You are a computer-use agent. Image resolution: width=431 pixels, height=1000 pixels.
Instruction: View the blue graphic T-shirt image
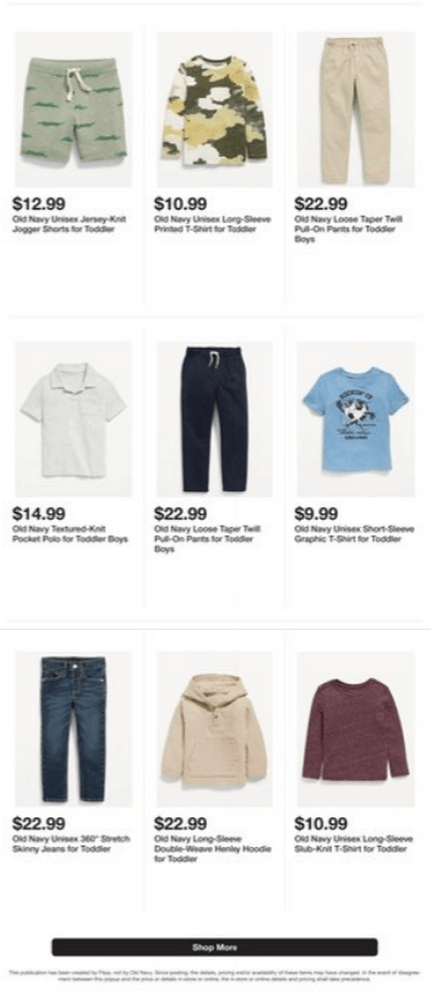coord(356,419)
